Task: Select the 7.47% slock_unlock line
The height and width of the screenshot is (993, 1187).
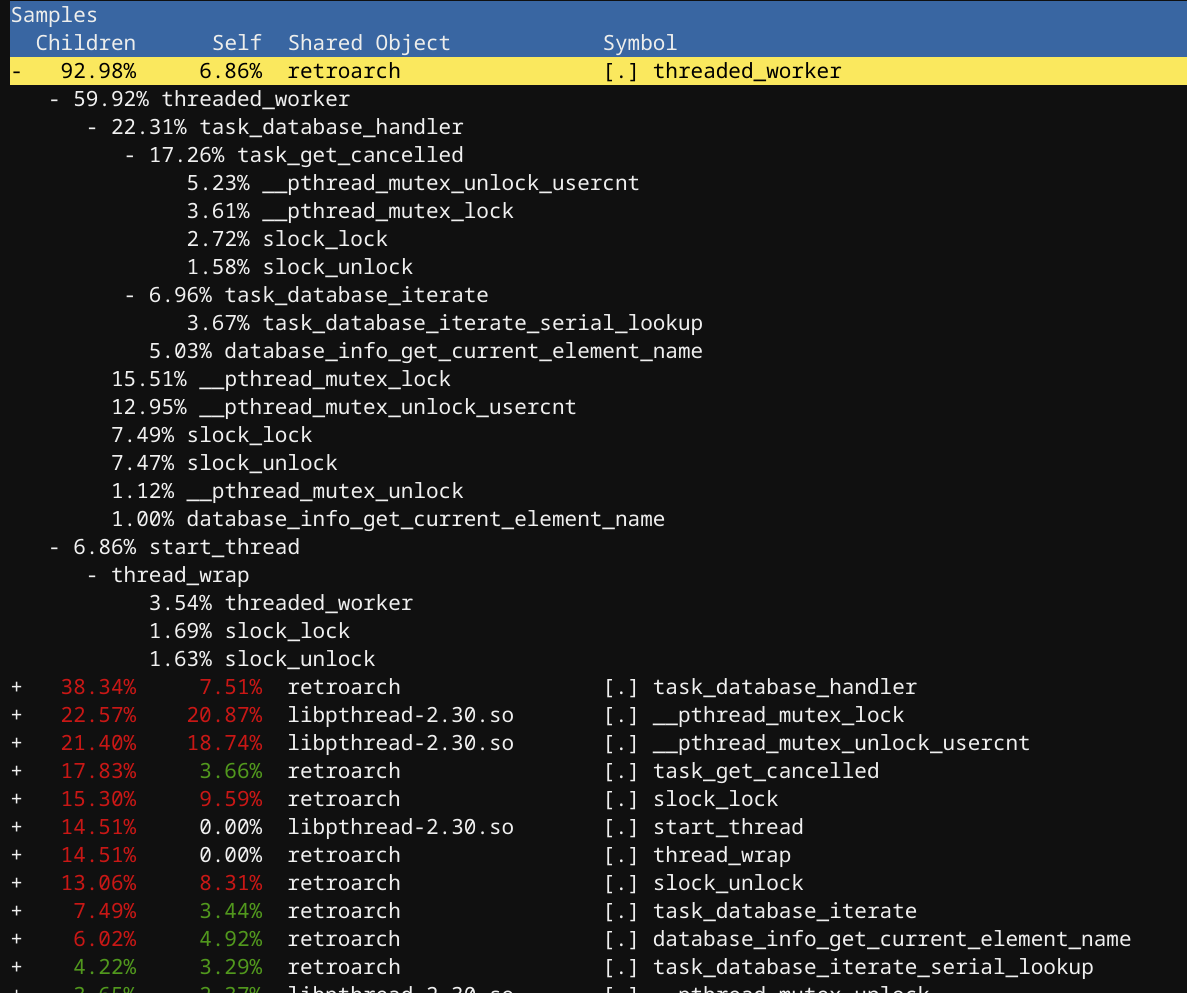Action: (224, 463)
